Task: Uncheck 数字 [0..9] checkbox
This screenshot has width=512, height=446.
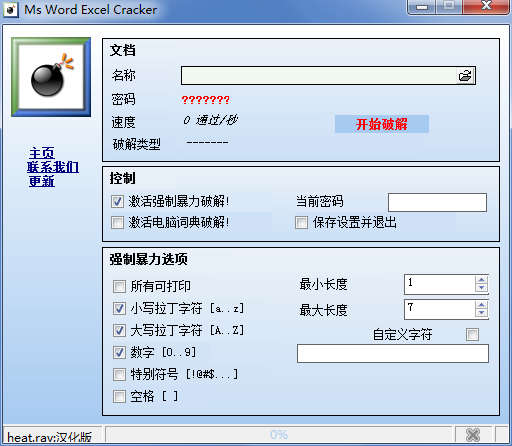Action: 119,352
